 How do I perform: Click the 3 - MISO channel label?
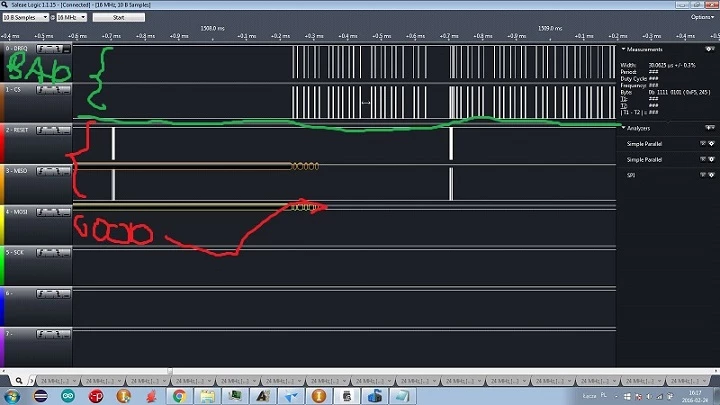click(x=17, y=171)
